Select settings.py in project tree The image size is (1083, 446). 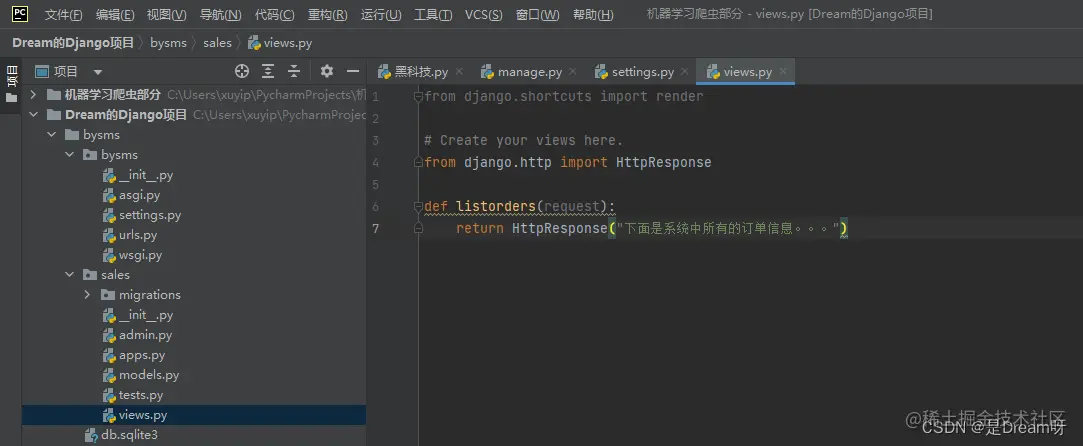[194, 215]
